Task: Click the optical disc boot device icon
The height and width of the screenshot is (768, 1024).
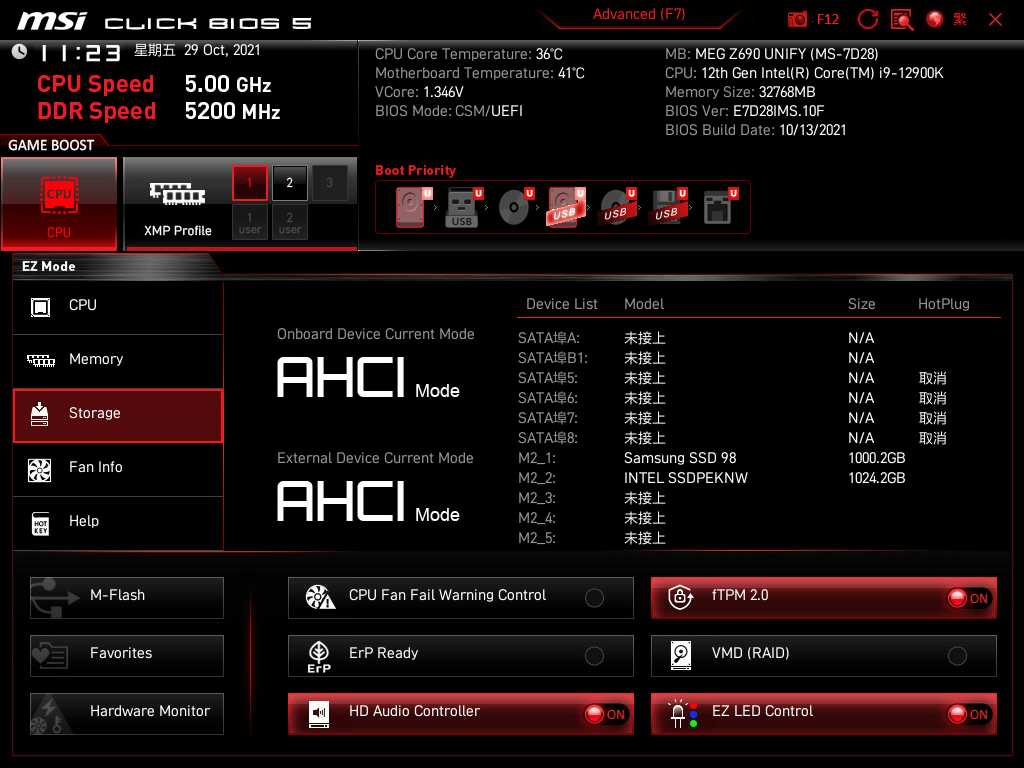Action: coord(515,207)
